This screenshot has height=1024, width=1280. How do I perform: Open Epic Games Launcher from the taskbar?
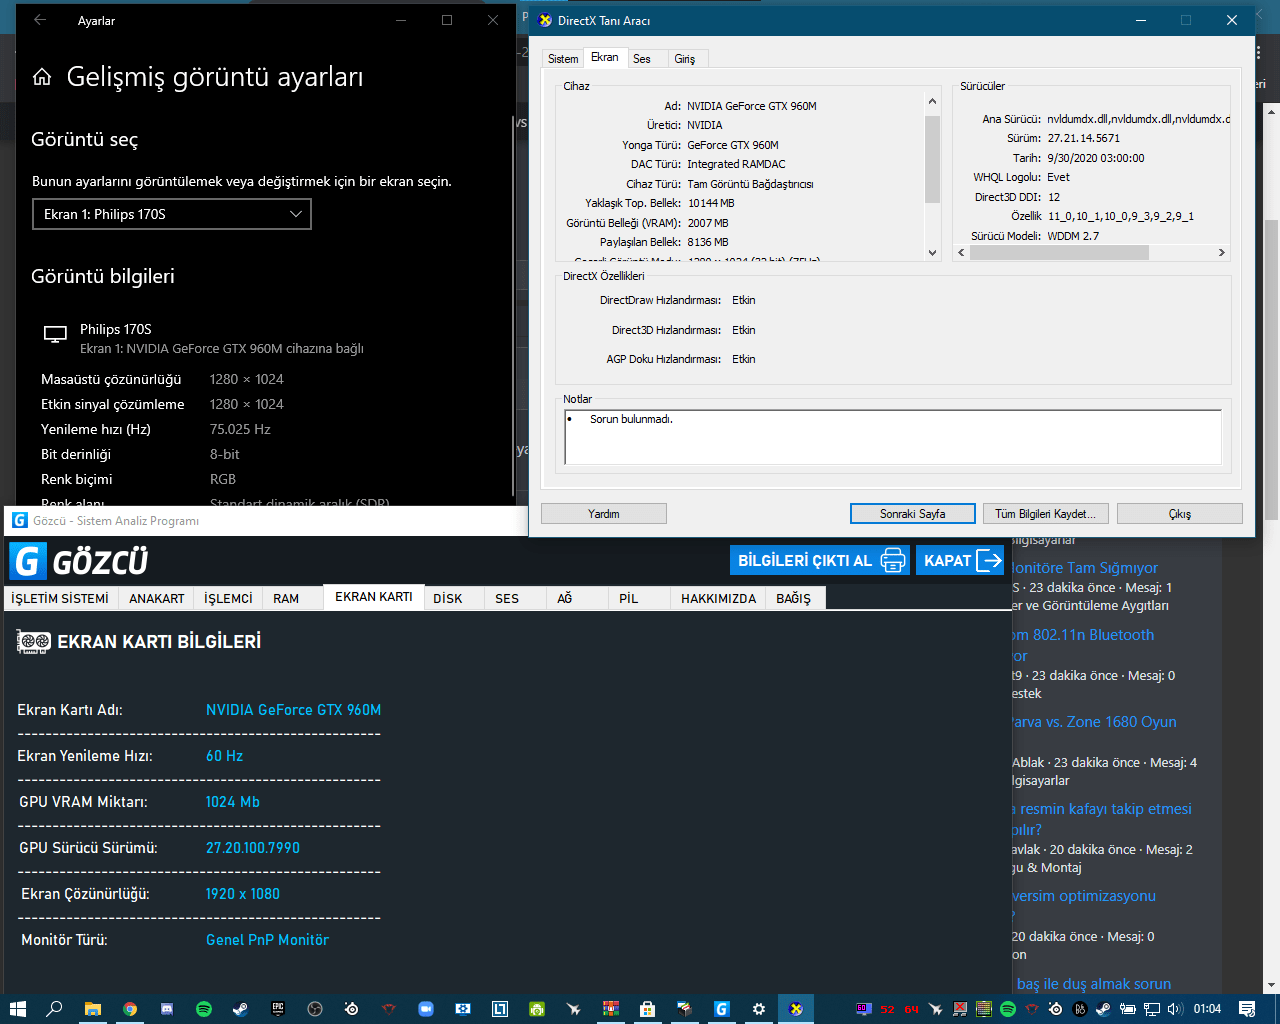pos(277,1009)
